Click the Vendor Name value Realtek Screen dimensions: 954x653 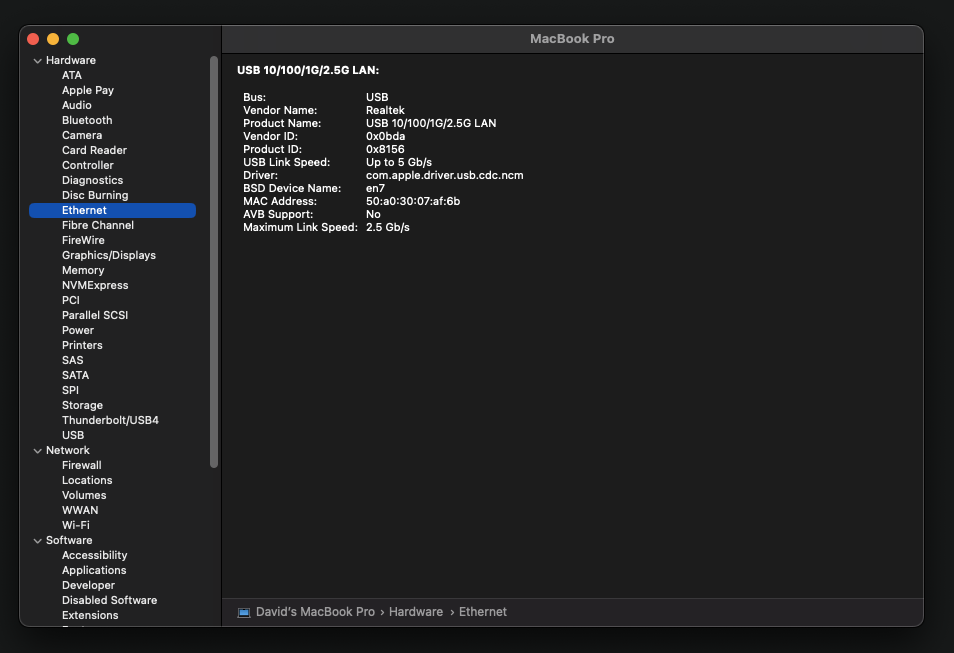385,110
